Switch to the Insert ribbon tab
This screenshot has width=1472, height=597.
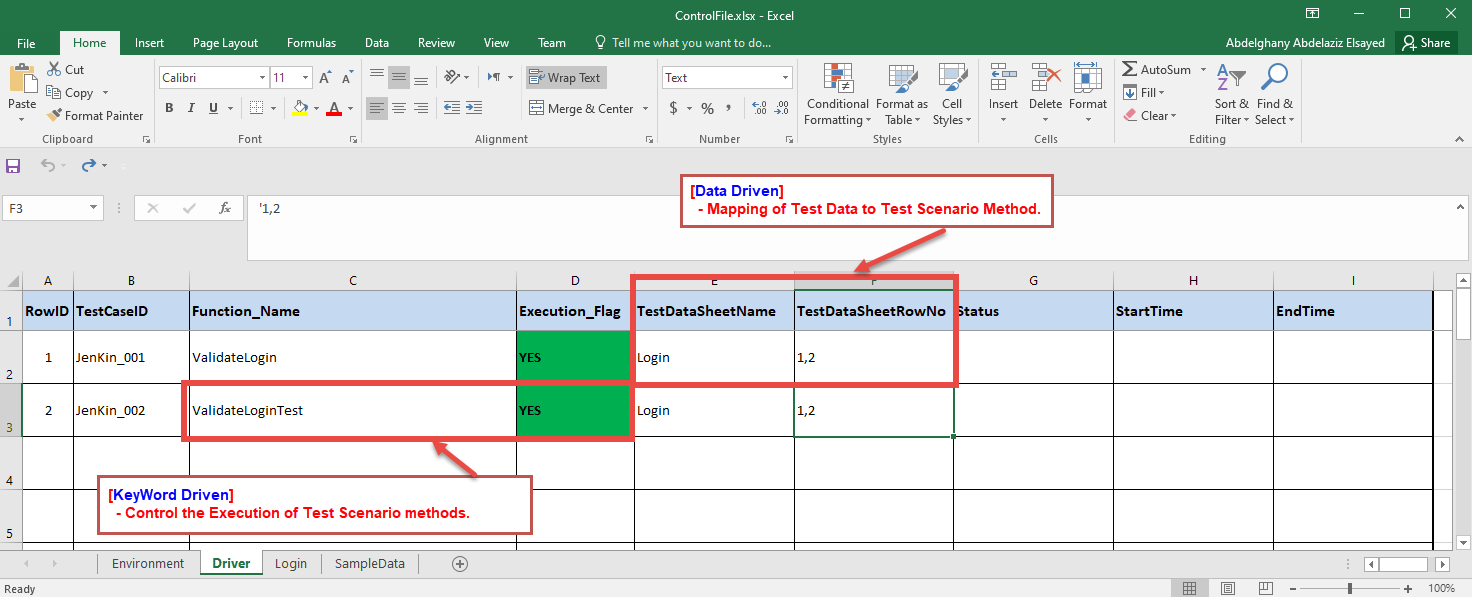[x=150, y=43]
